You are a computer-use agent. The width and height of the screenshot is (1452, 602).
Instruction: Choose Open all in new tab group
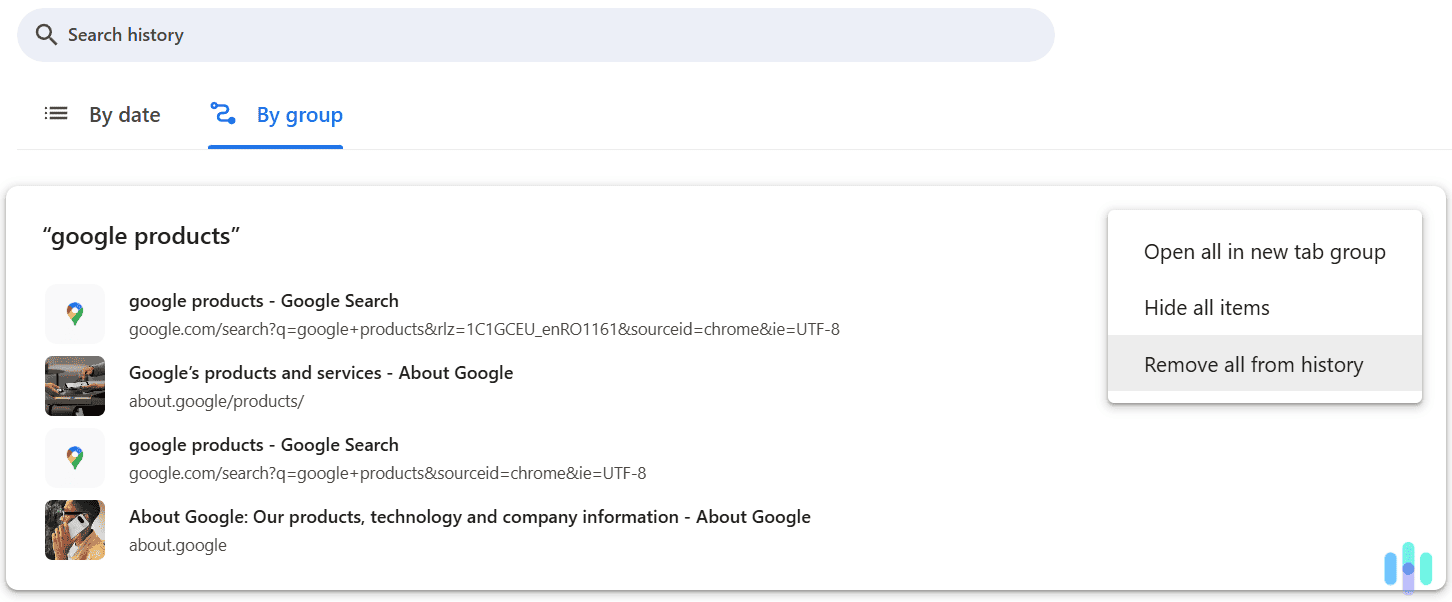pyautogui.click(x=1264, y=251)
